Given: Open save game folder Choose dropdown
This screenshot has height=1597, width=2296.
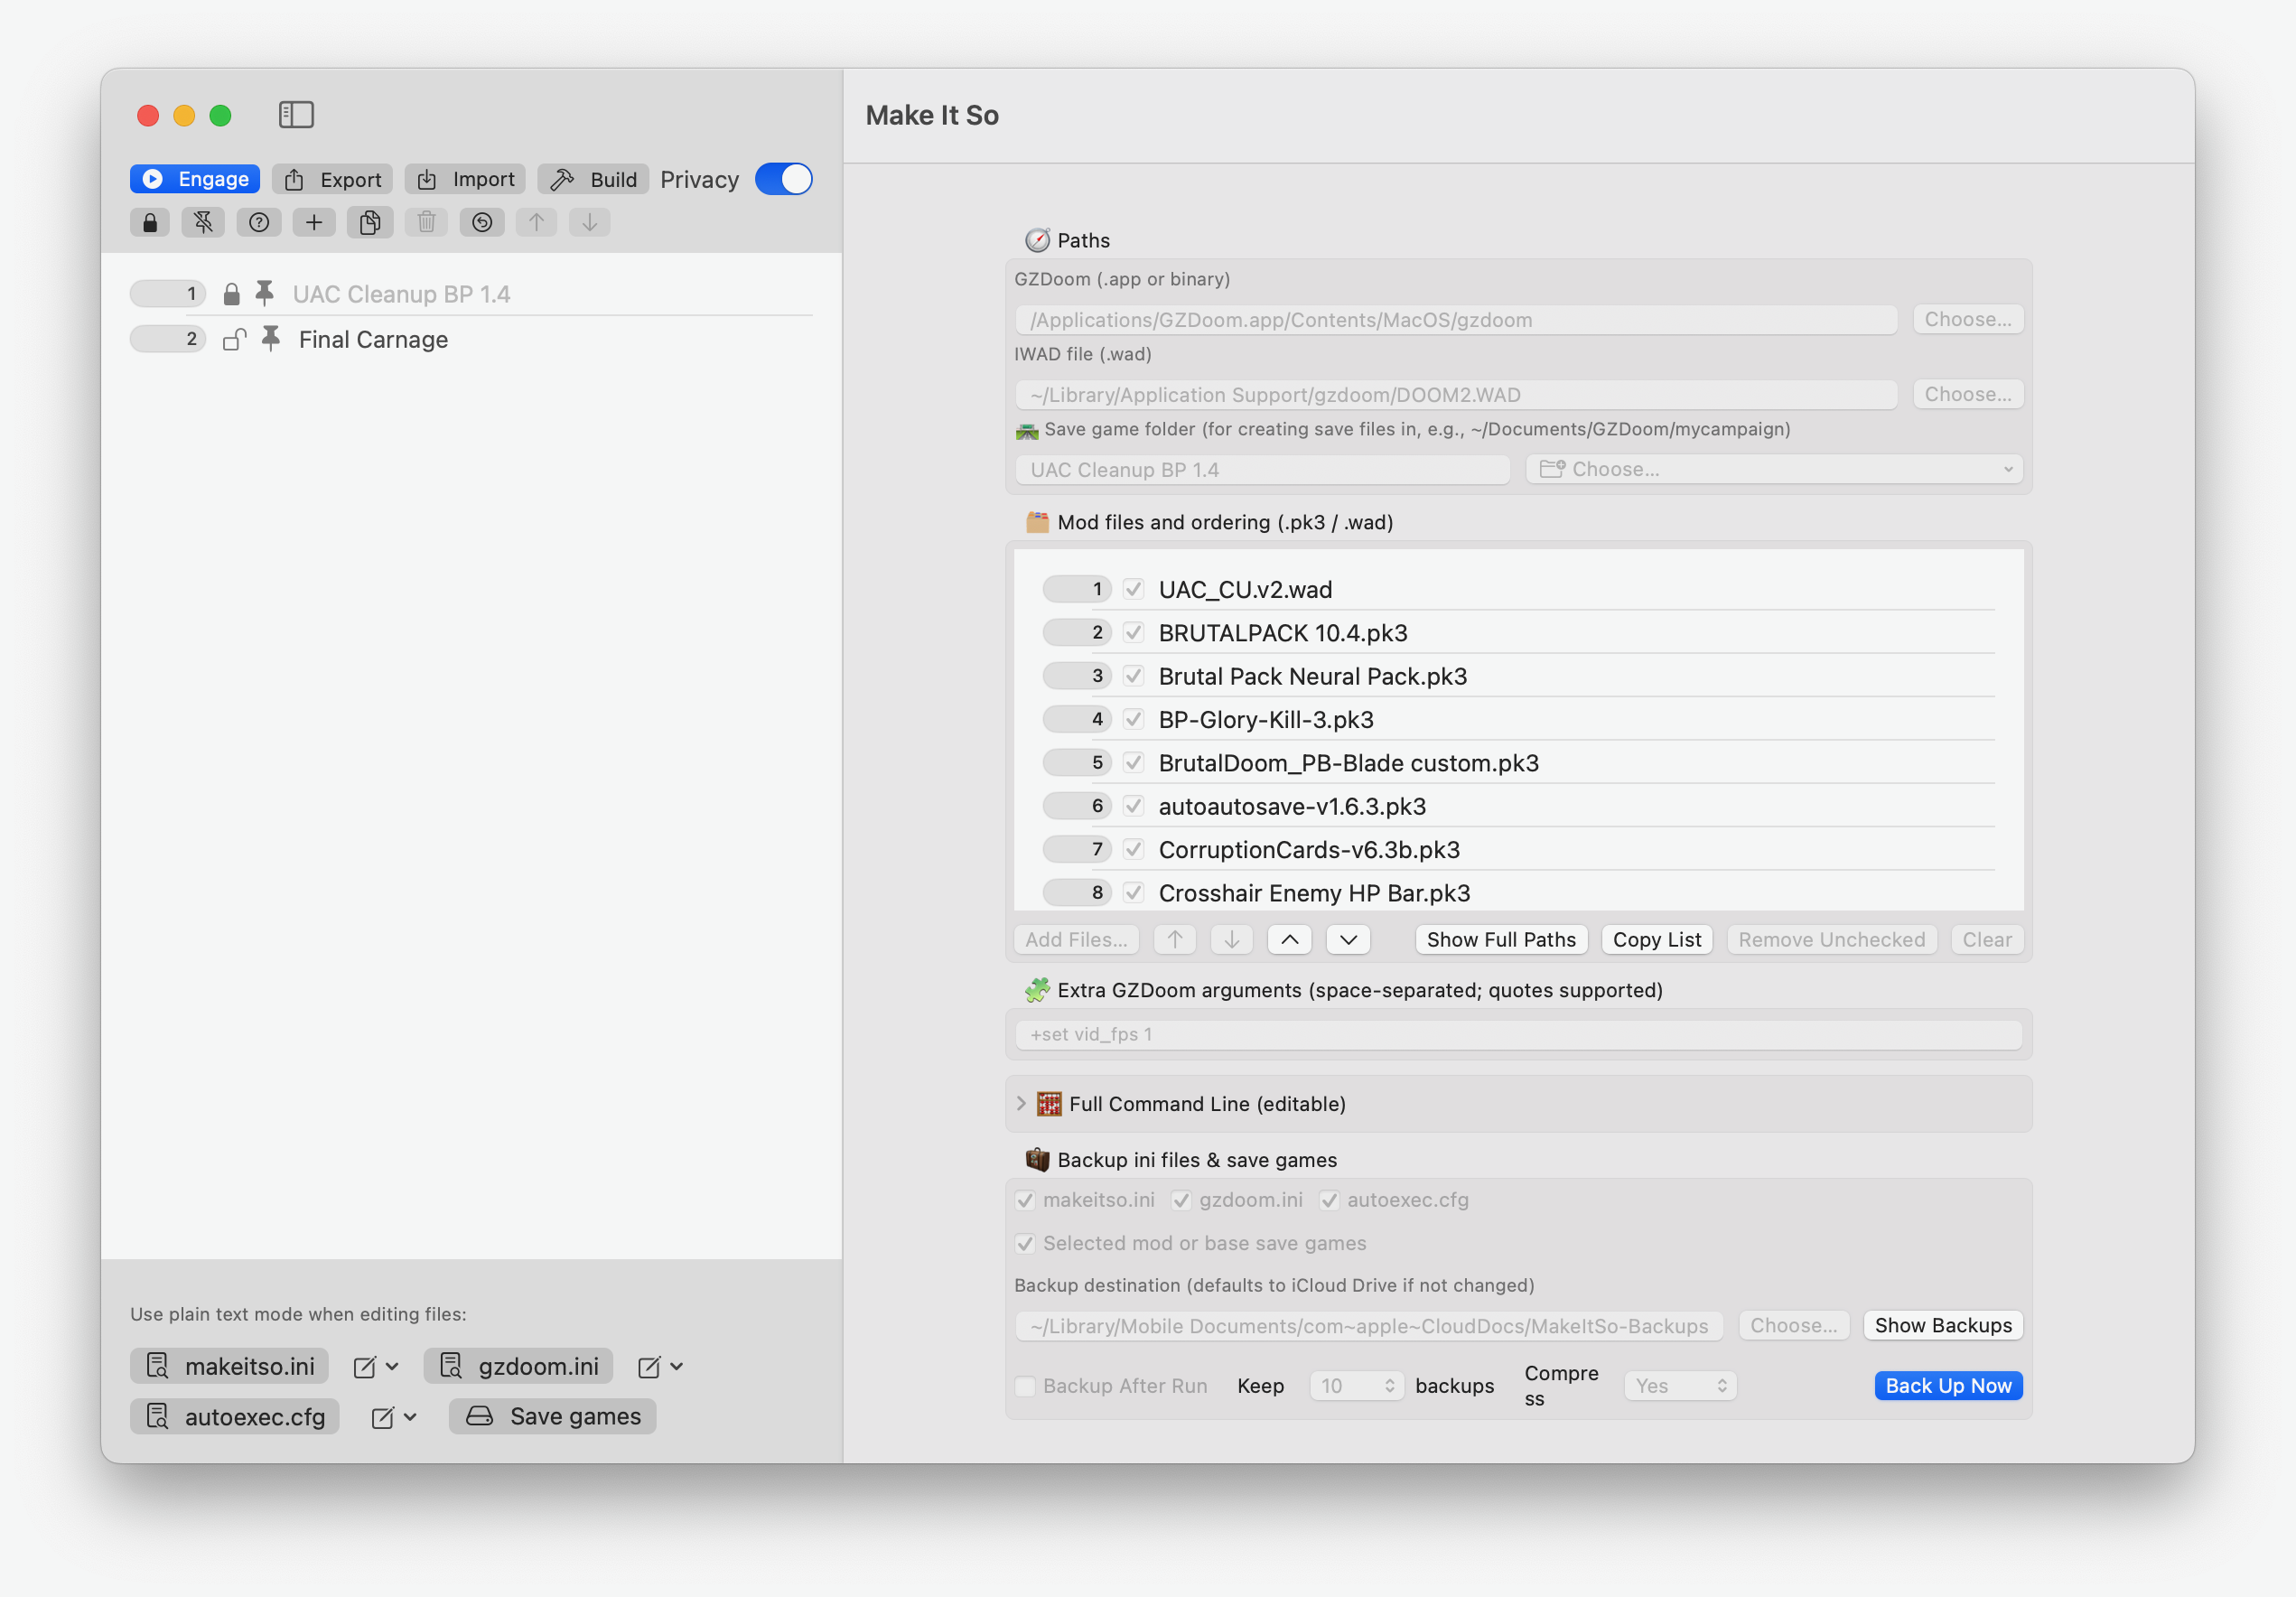Looking at the screenshot, I should pos(1775,469).
